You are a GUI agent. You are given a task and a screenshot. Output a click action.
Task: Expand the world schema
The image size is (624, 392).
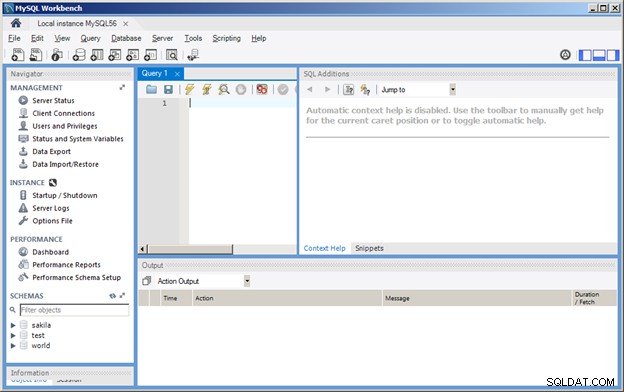(x=13, y=345)
